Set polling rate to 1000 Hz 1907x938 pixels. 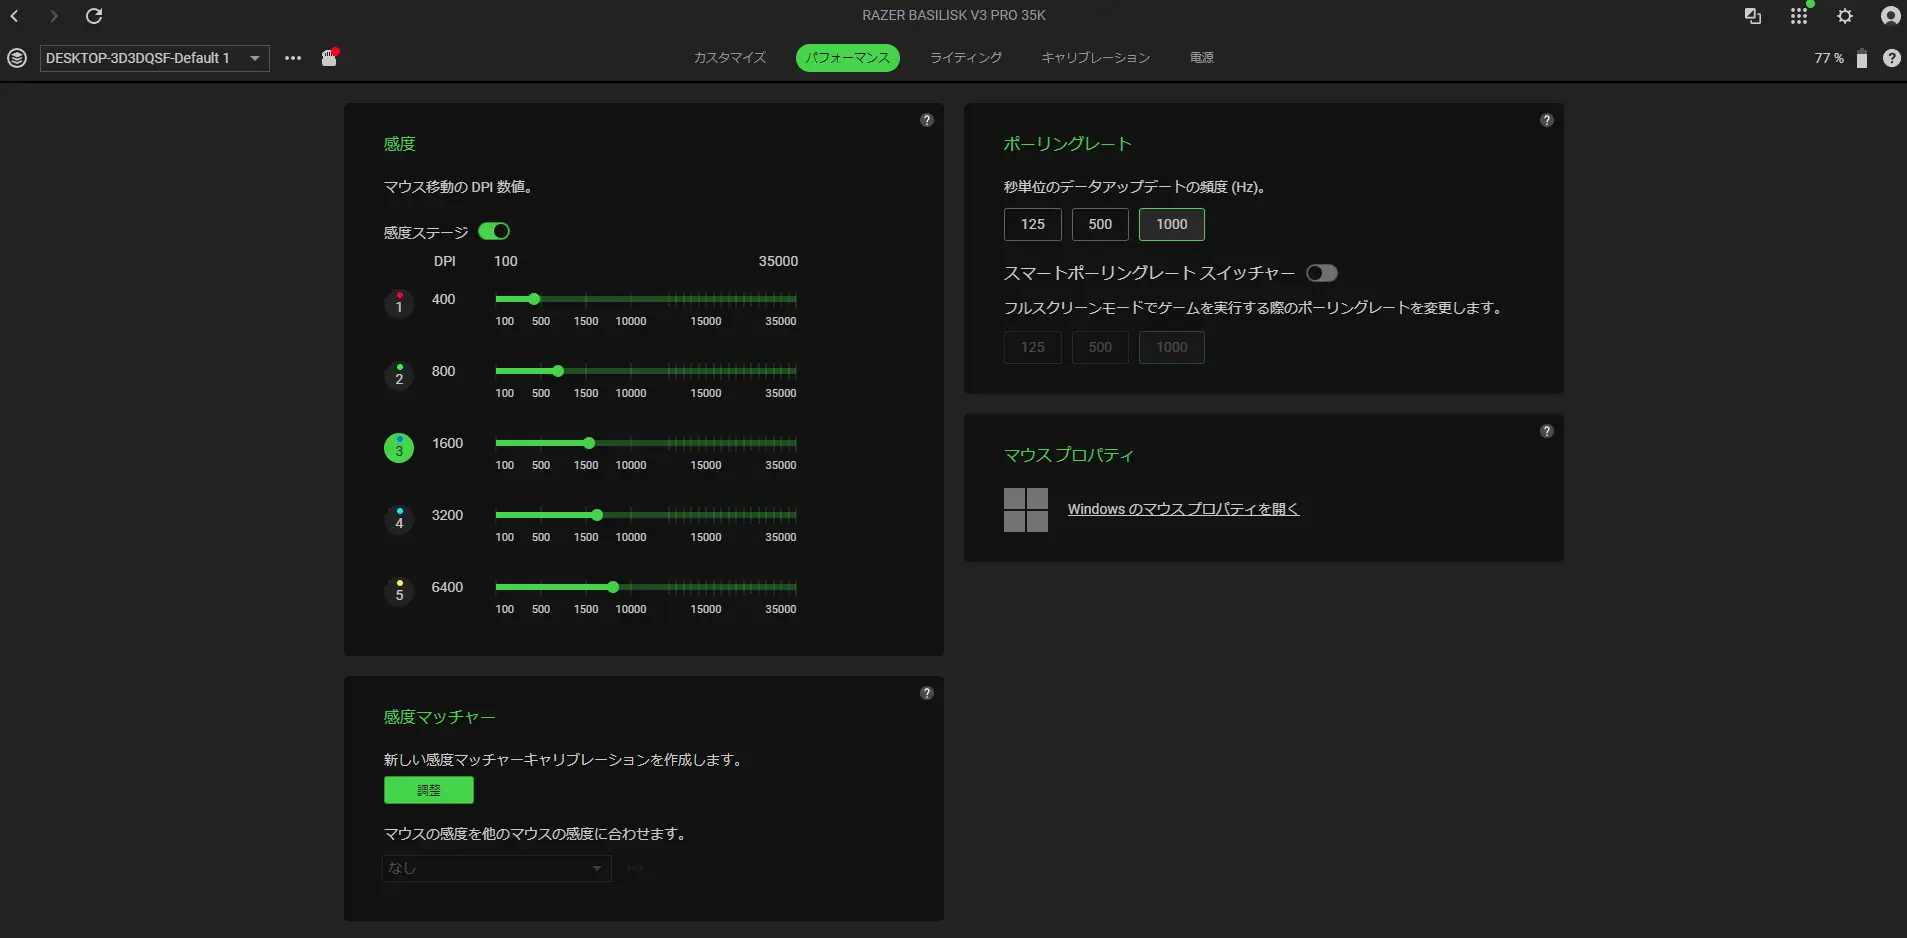1172,224
